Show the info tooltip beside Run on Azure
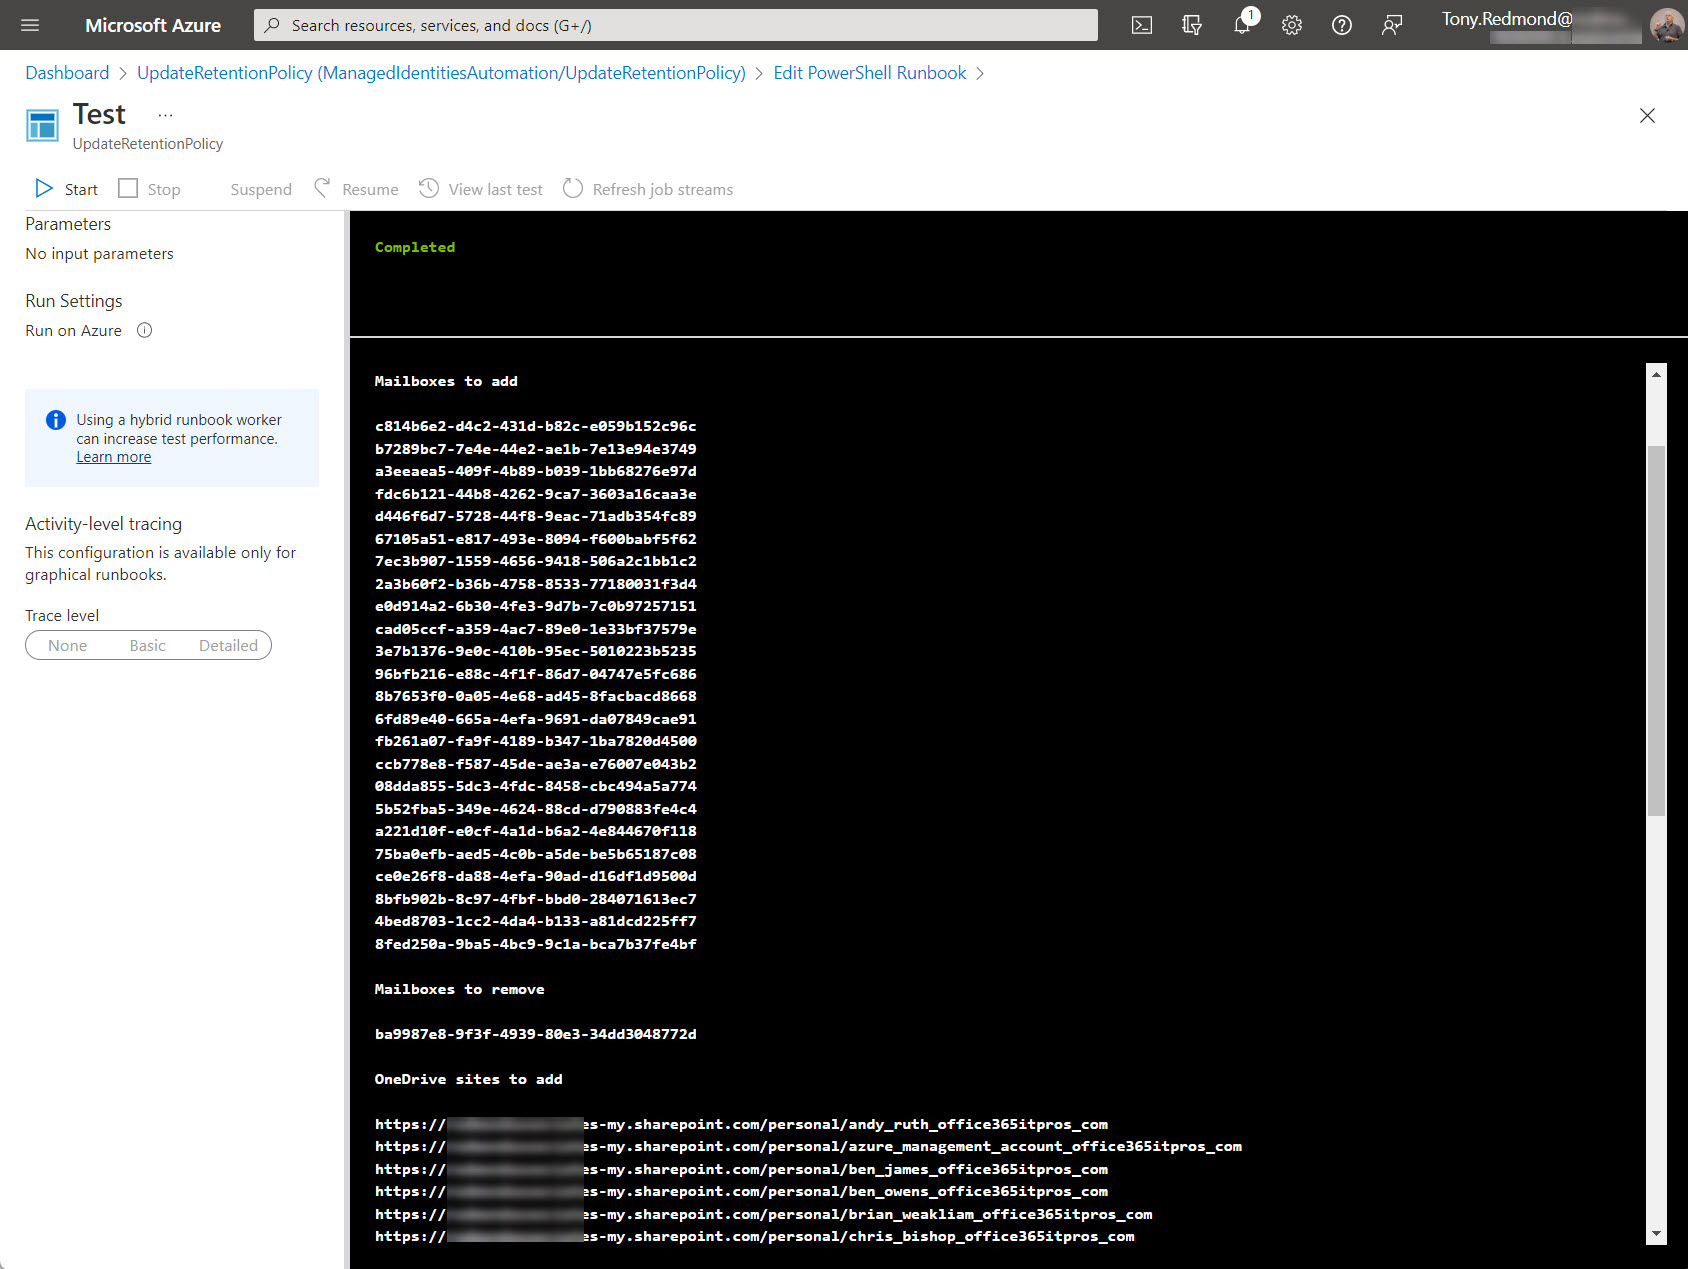Screen dimensions: 1688x1269 coord(144,330)
